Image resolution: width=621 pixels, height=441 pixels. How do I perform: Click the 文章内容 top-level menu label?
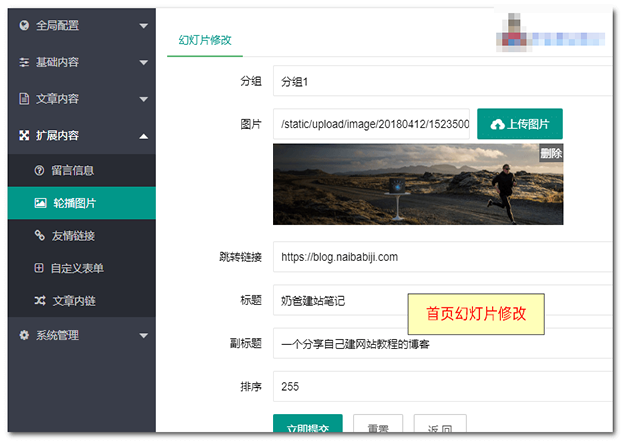(57, 99)
